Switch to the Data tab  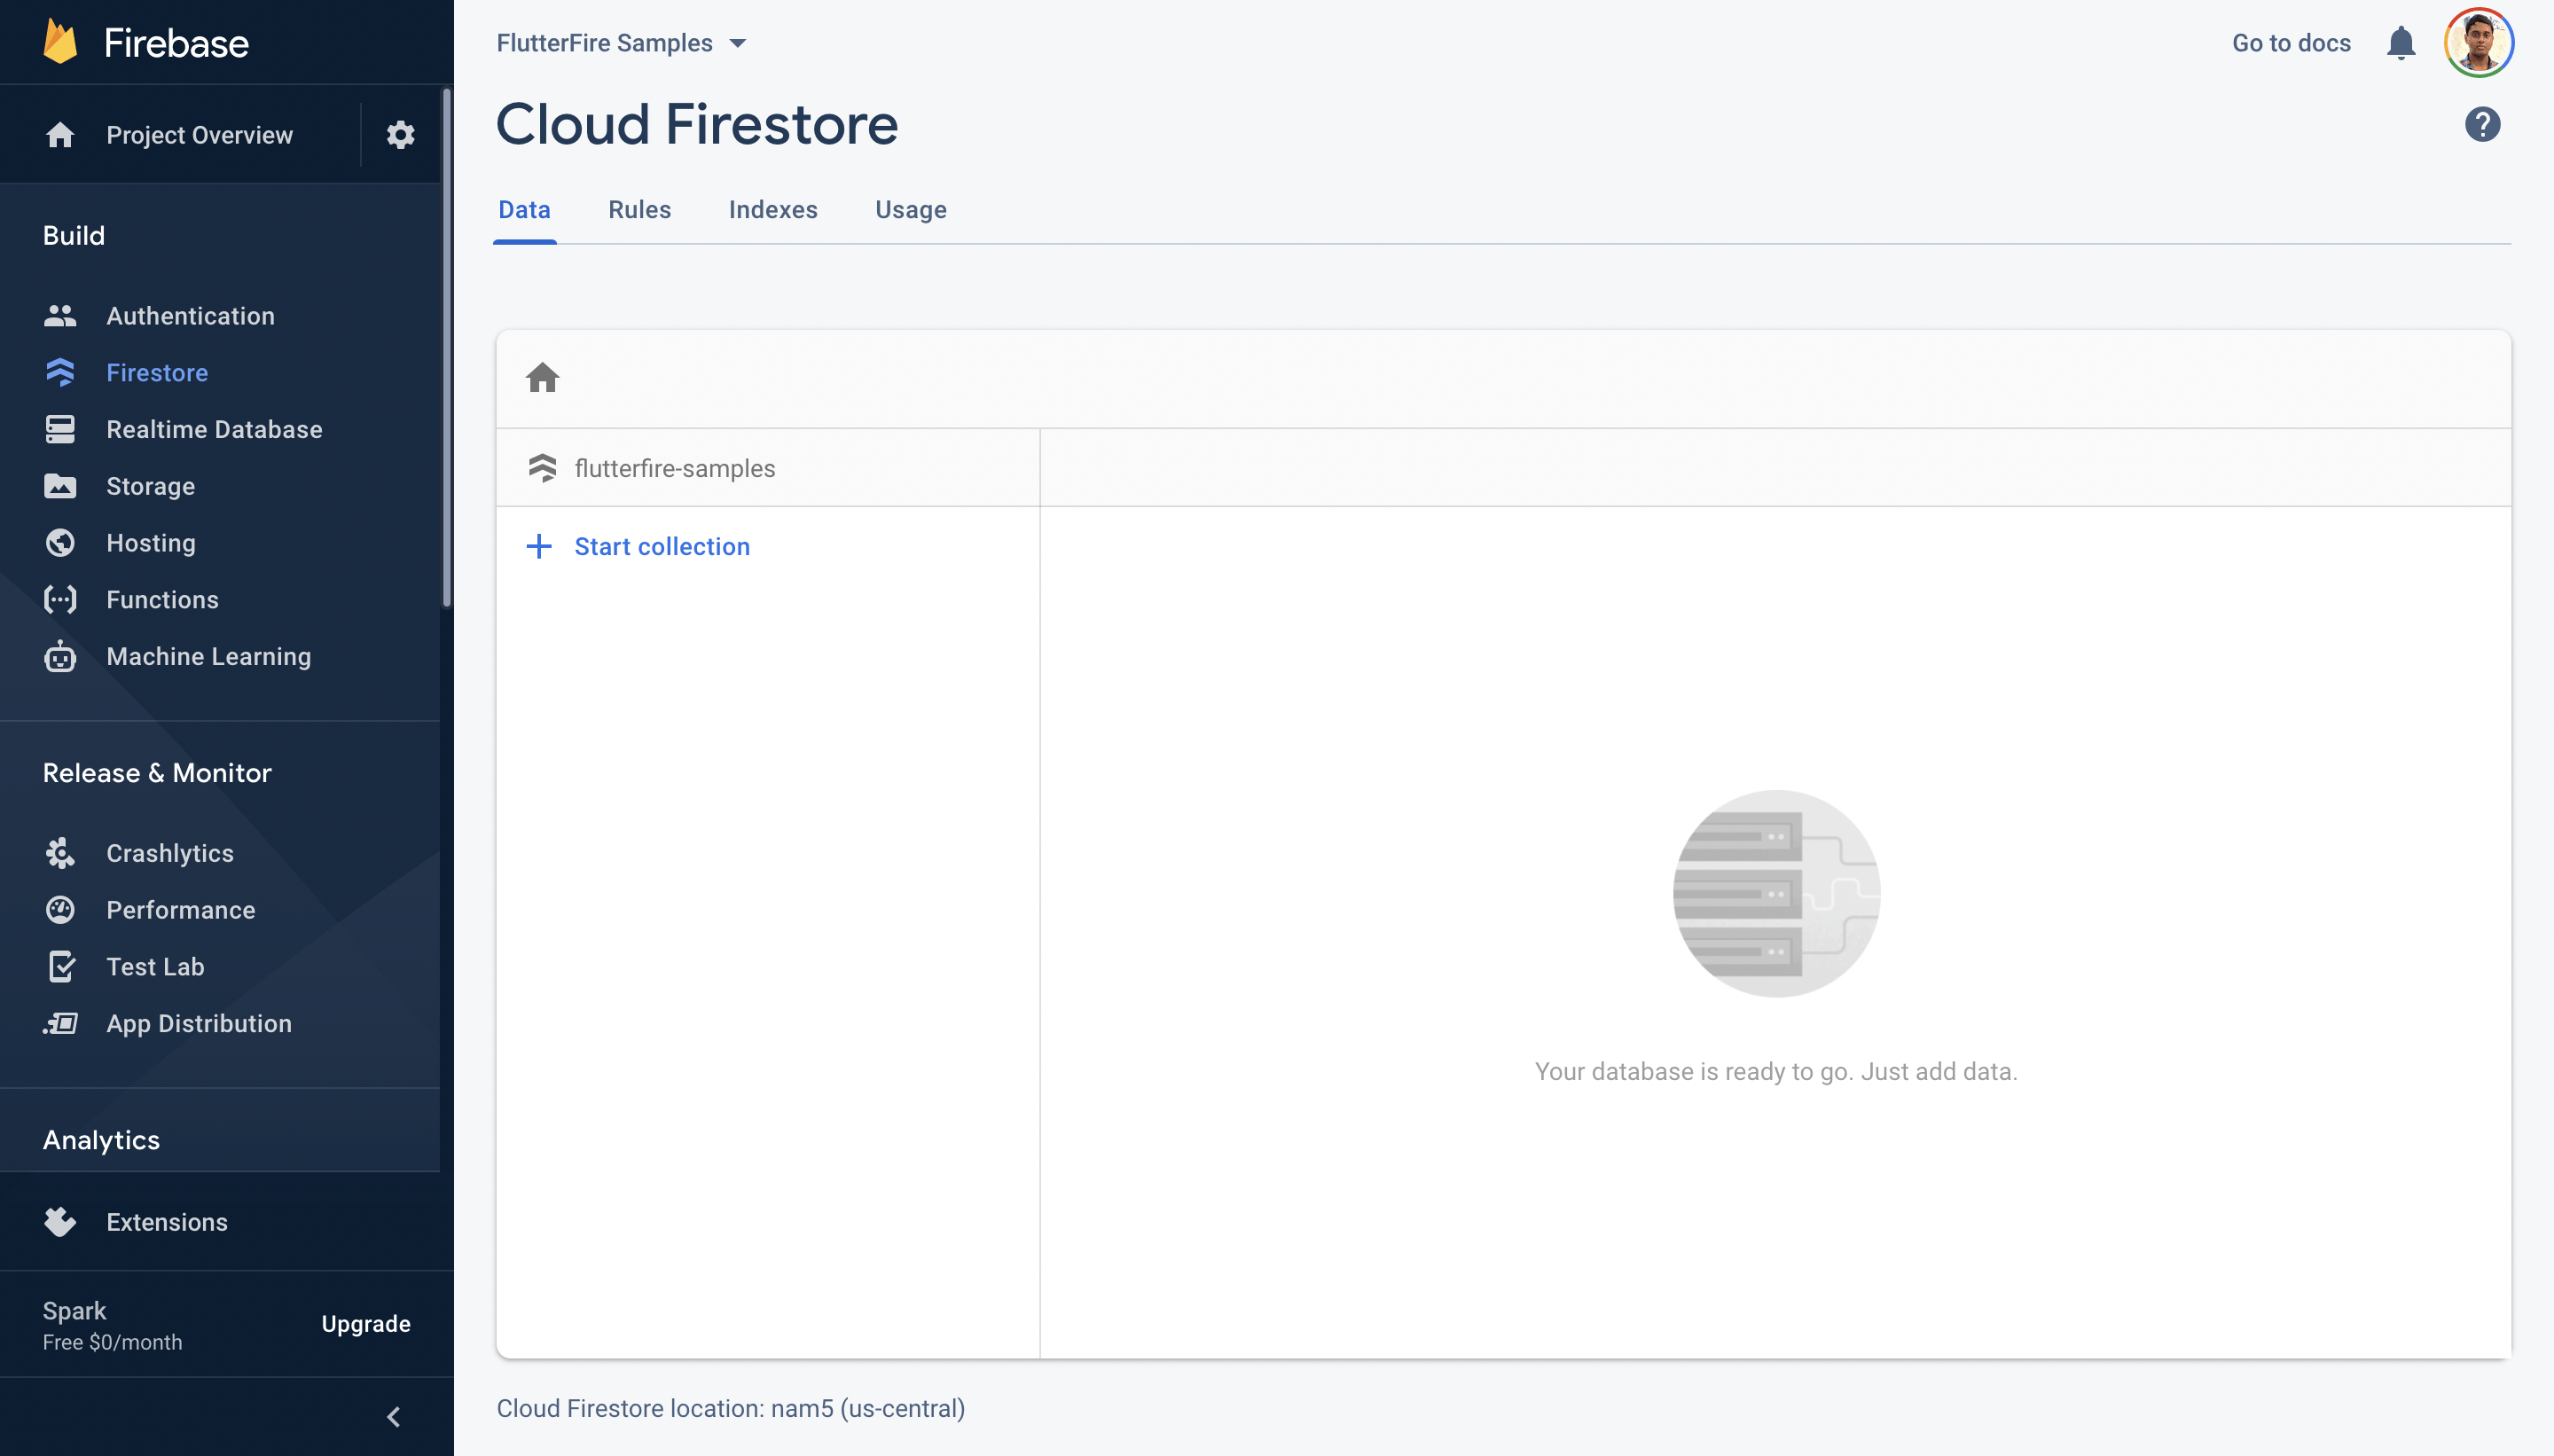(524, 210)
